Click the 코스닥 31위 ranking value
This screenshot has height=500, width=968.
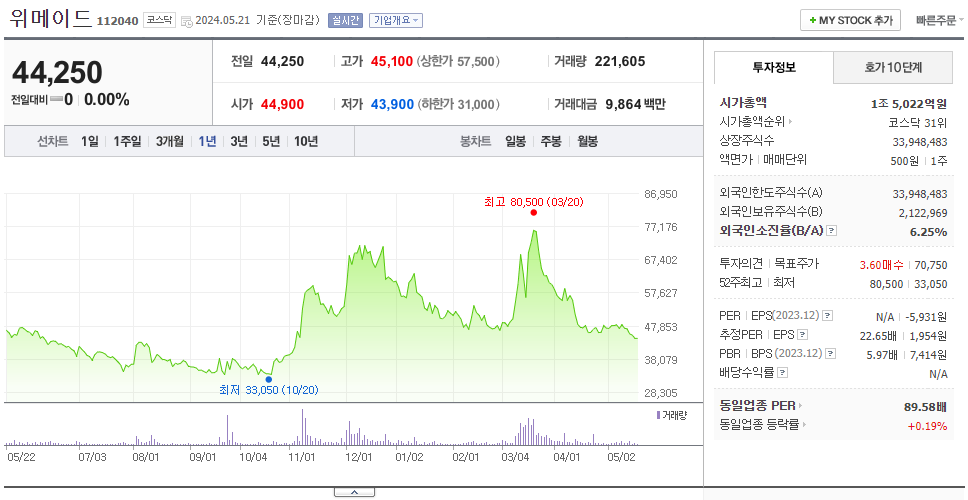pos(918,122)
